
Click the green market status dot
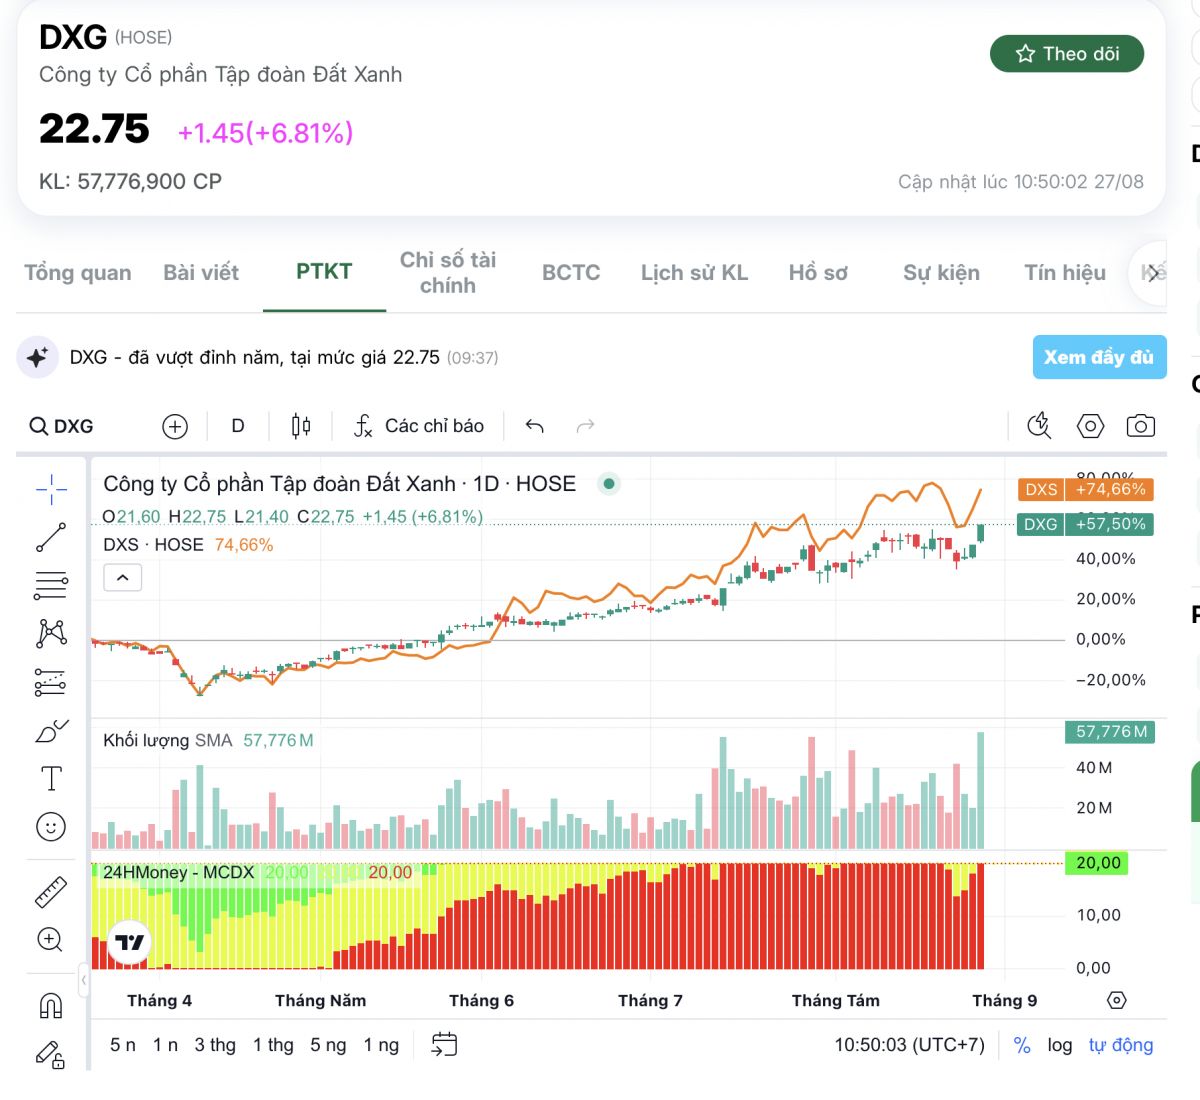coord(608,484)
